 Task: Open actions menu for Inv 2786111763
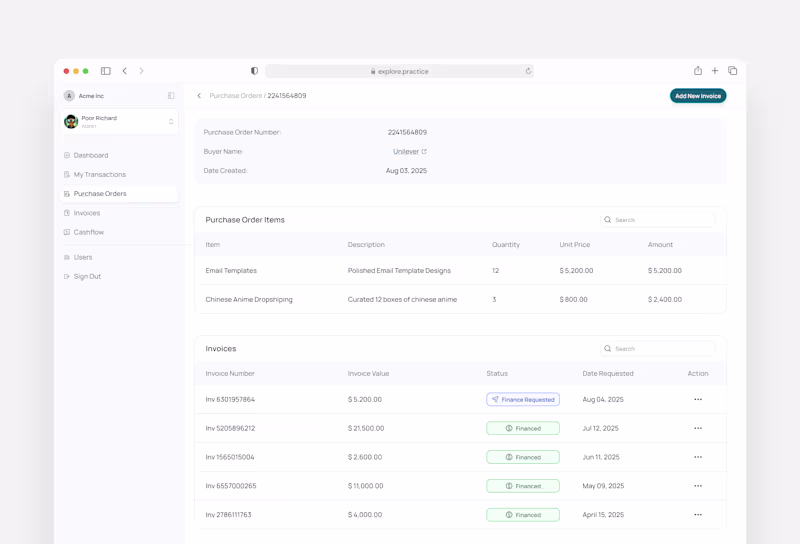coord(697,515)
